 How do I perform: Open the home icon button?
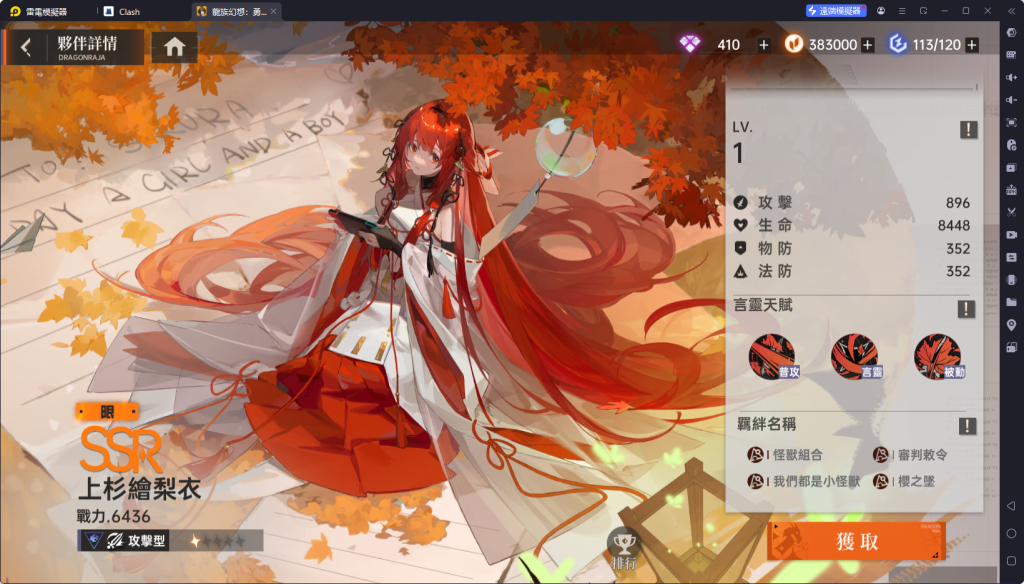click(174, 47)
